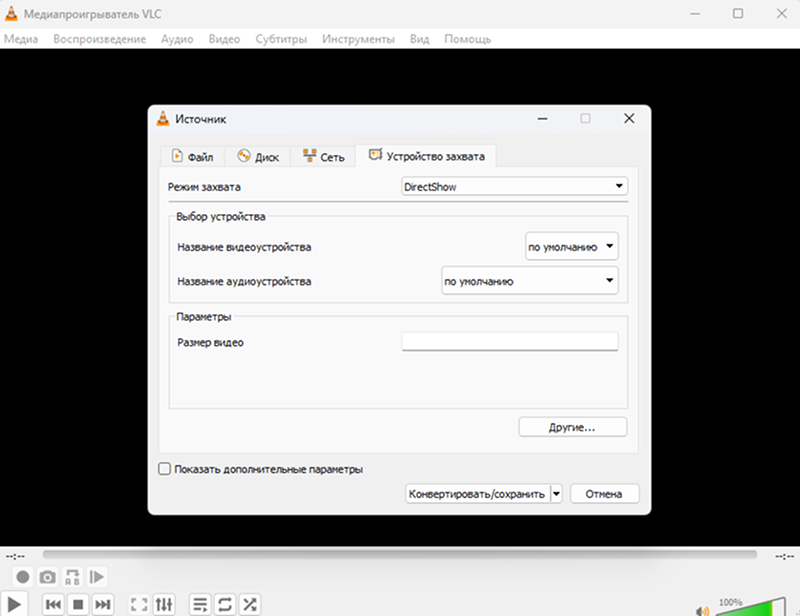Open the Аудио menu
The height and width of the screenshot is (616, 800).
[177, 39]
